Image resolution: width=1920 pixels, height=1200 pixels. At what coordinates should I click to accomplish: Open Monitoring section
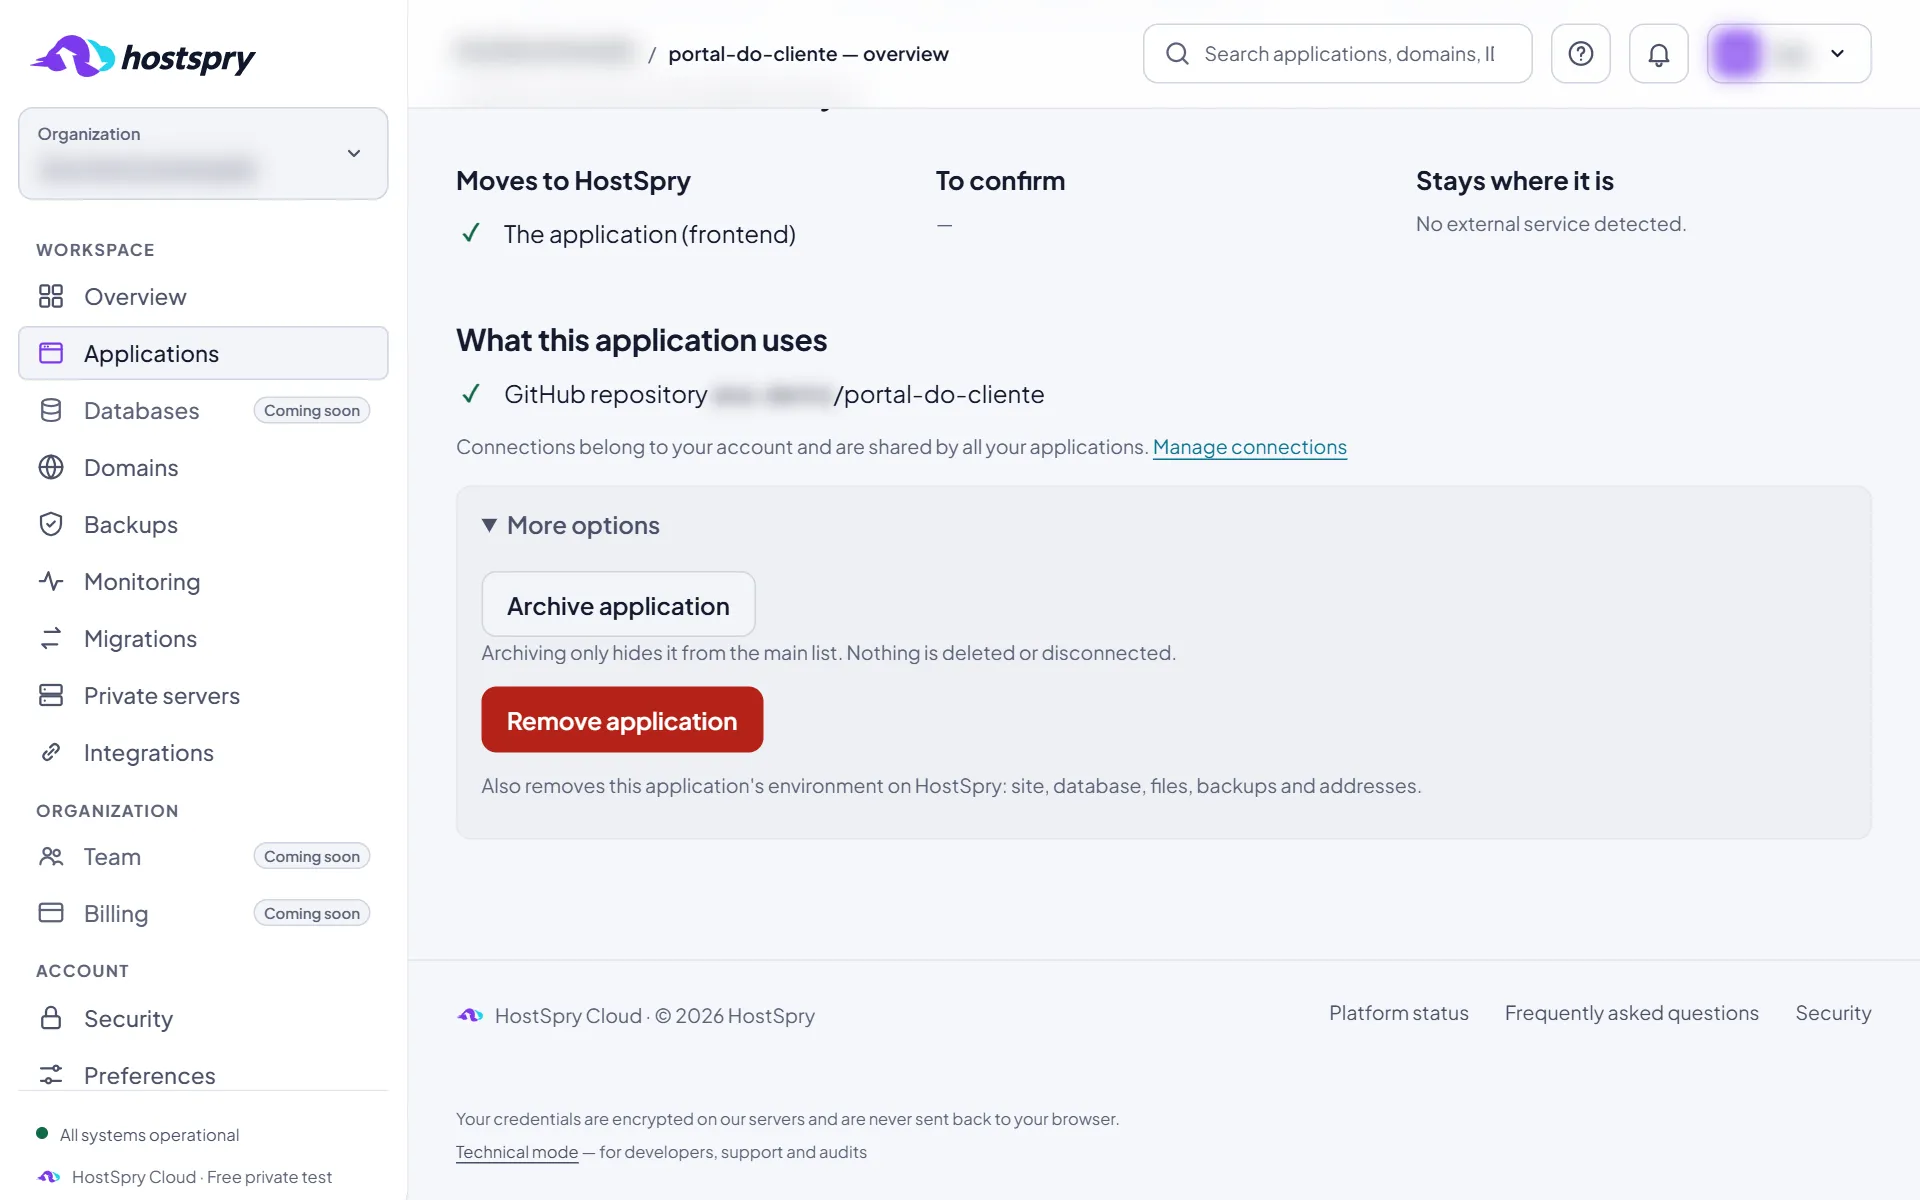pos(203,581)
